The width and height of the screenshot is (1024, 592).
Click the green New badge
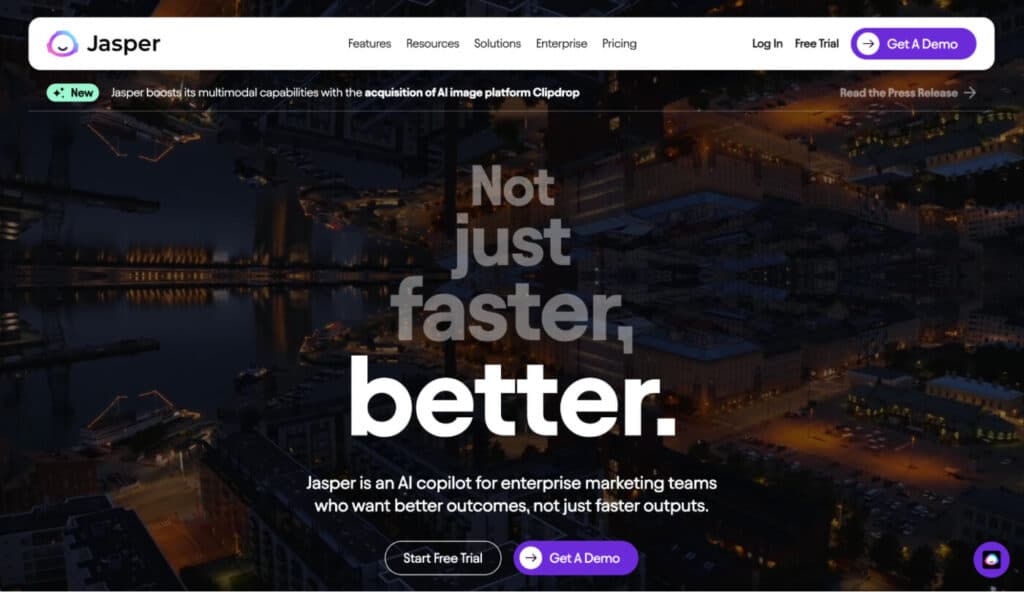pyautogui.click(x=72, y=93)
